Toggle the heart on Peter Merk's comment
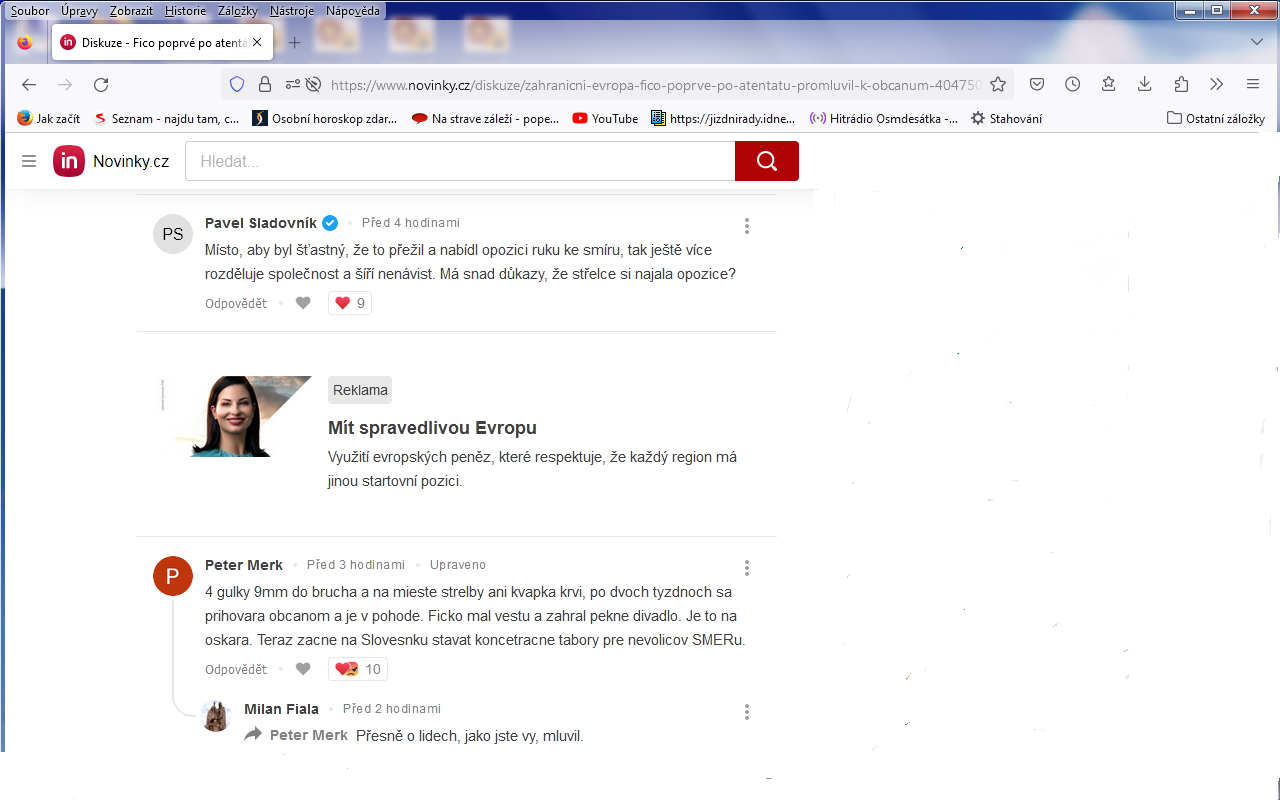1280x800 pixels. pos(303,669)
